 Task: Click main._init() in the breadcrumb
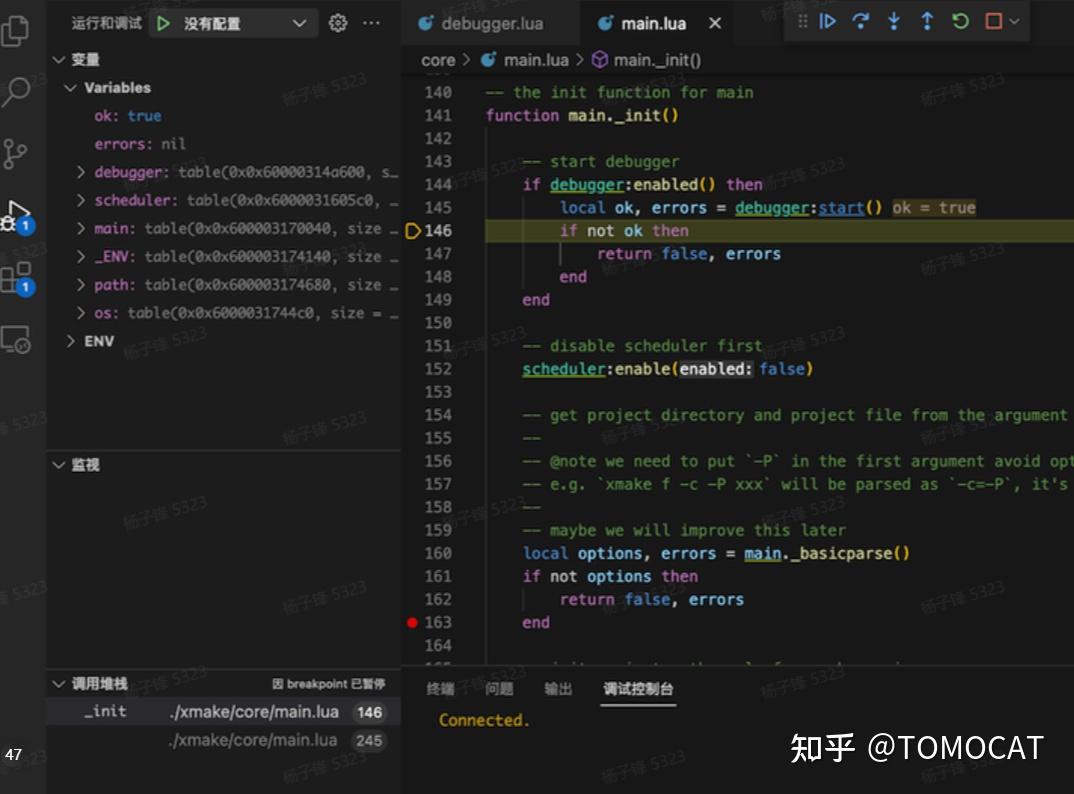coord(657,60)
